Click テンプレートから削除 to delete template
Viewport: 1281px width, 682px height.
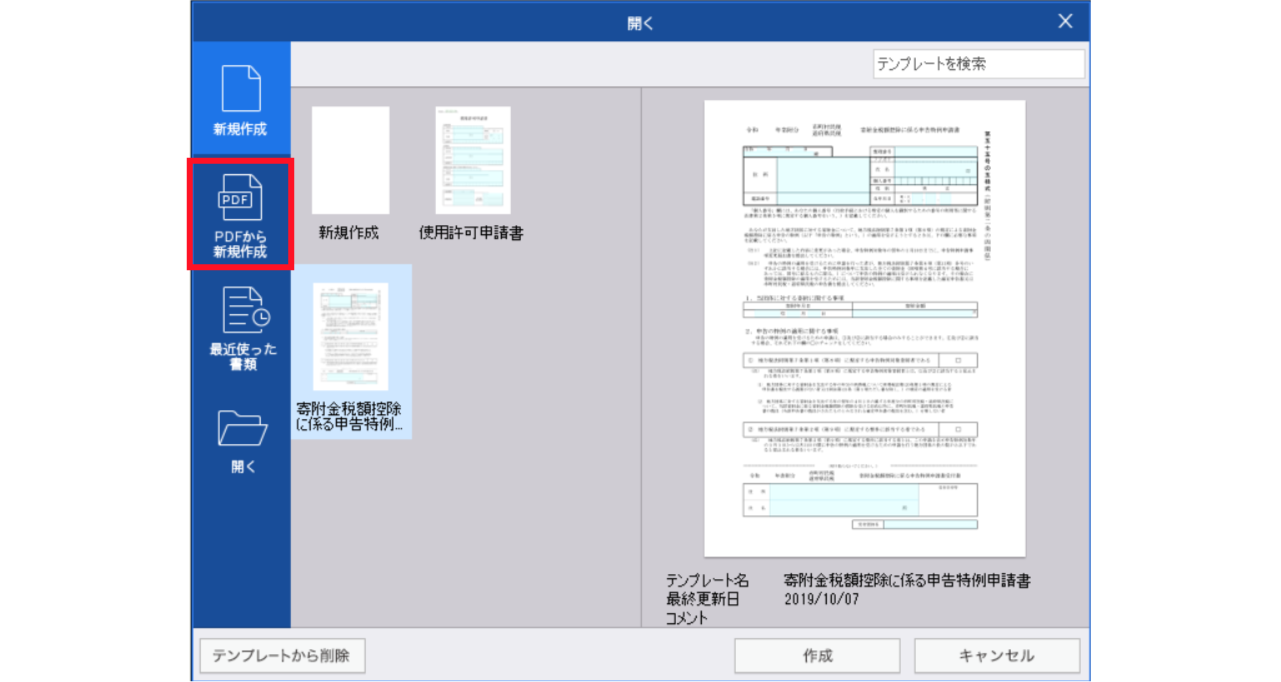coord(282,656)
